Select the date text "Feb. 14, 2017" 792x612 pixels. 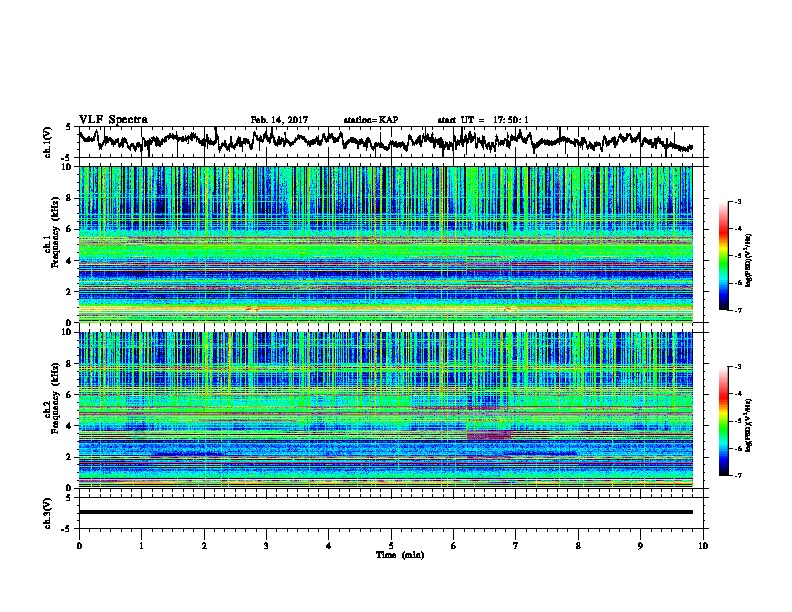click(x=279, y=120)
